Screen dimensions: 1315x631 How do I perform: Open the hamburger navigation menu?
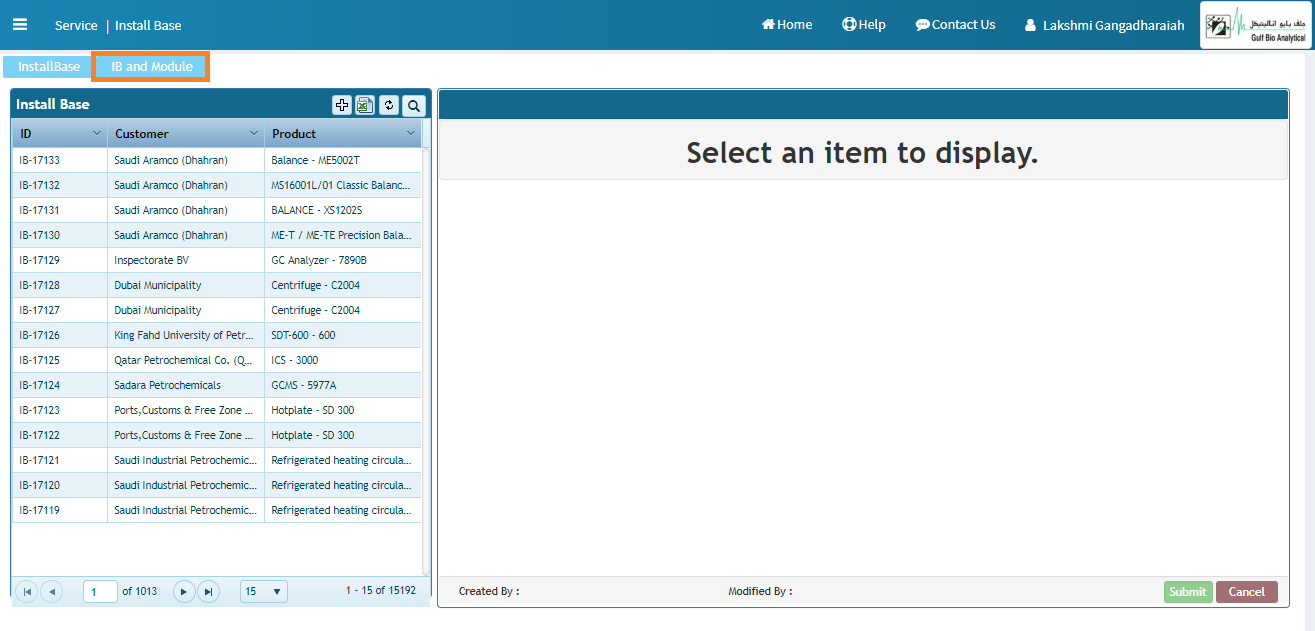click(x=20, y=25)
